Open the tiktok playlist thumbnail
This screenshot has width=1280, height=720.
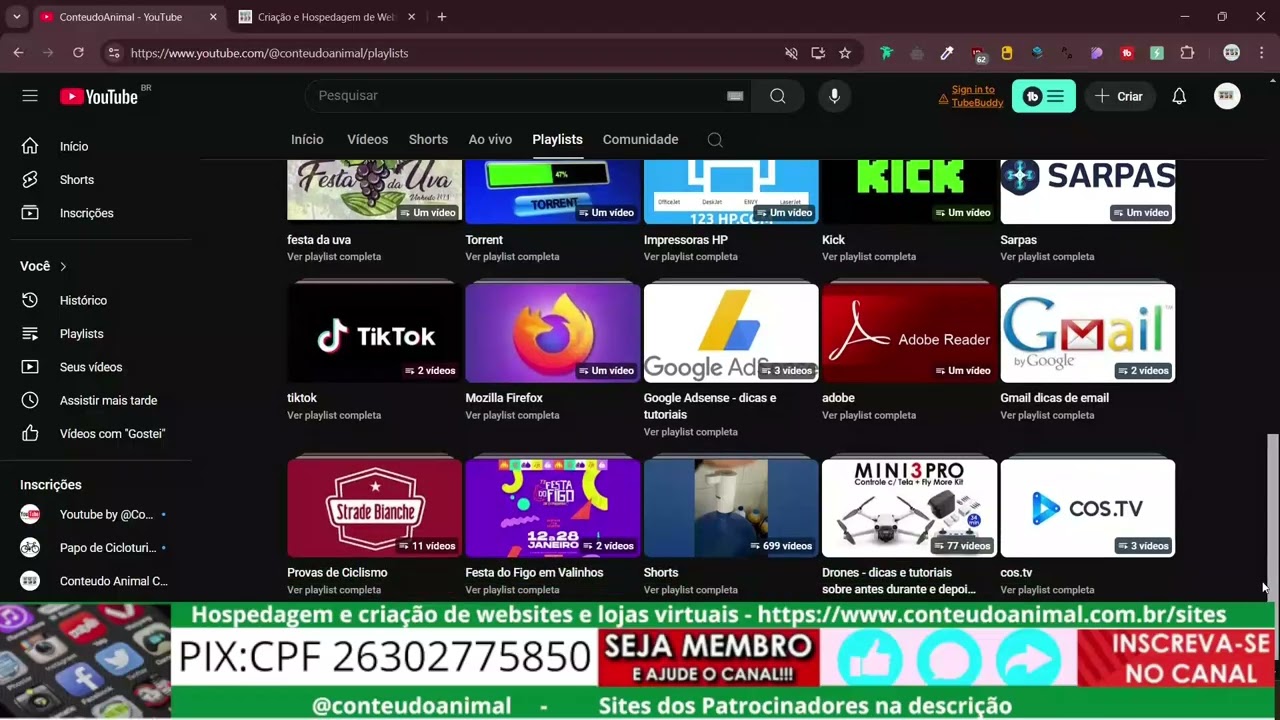(374, 333)
